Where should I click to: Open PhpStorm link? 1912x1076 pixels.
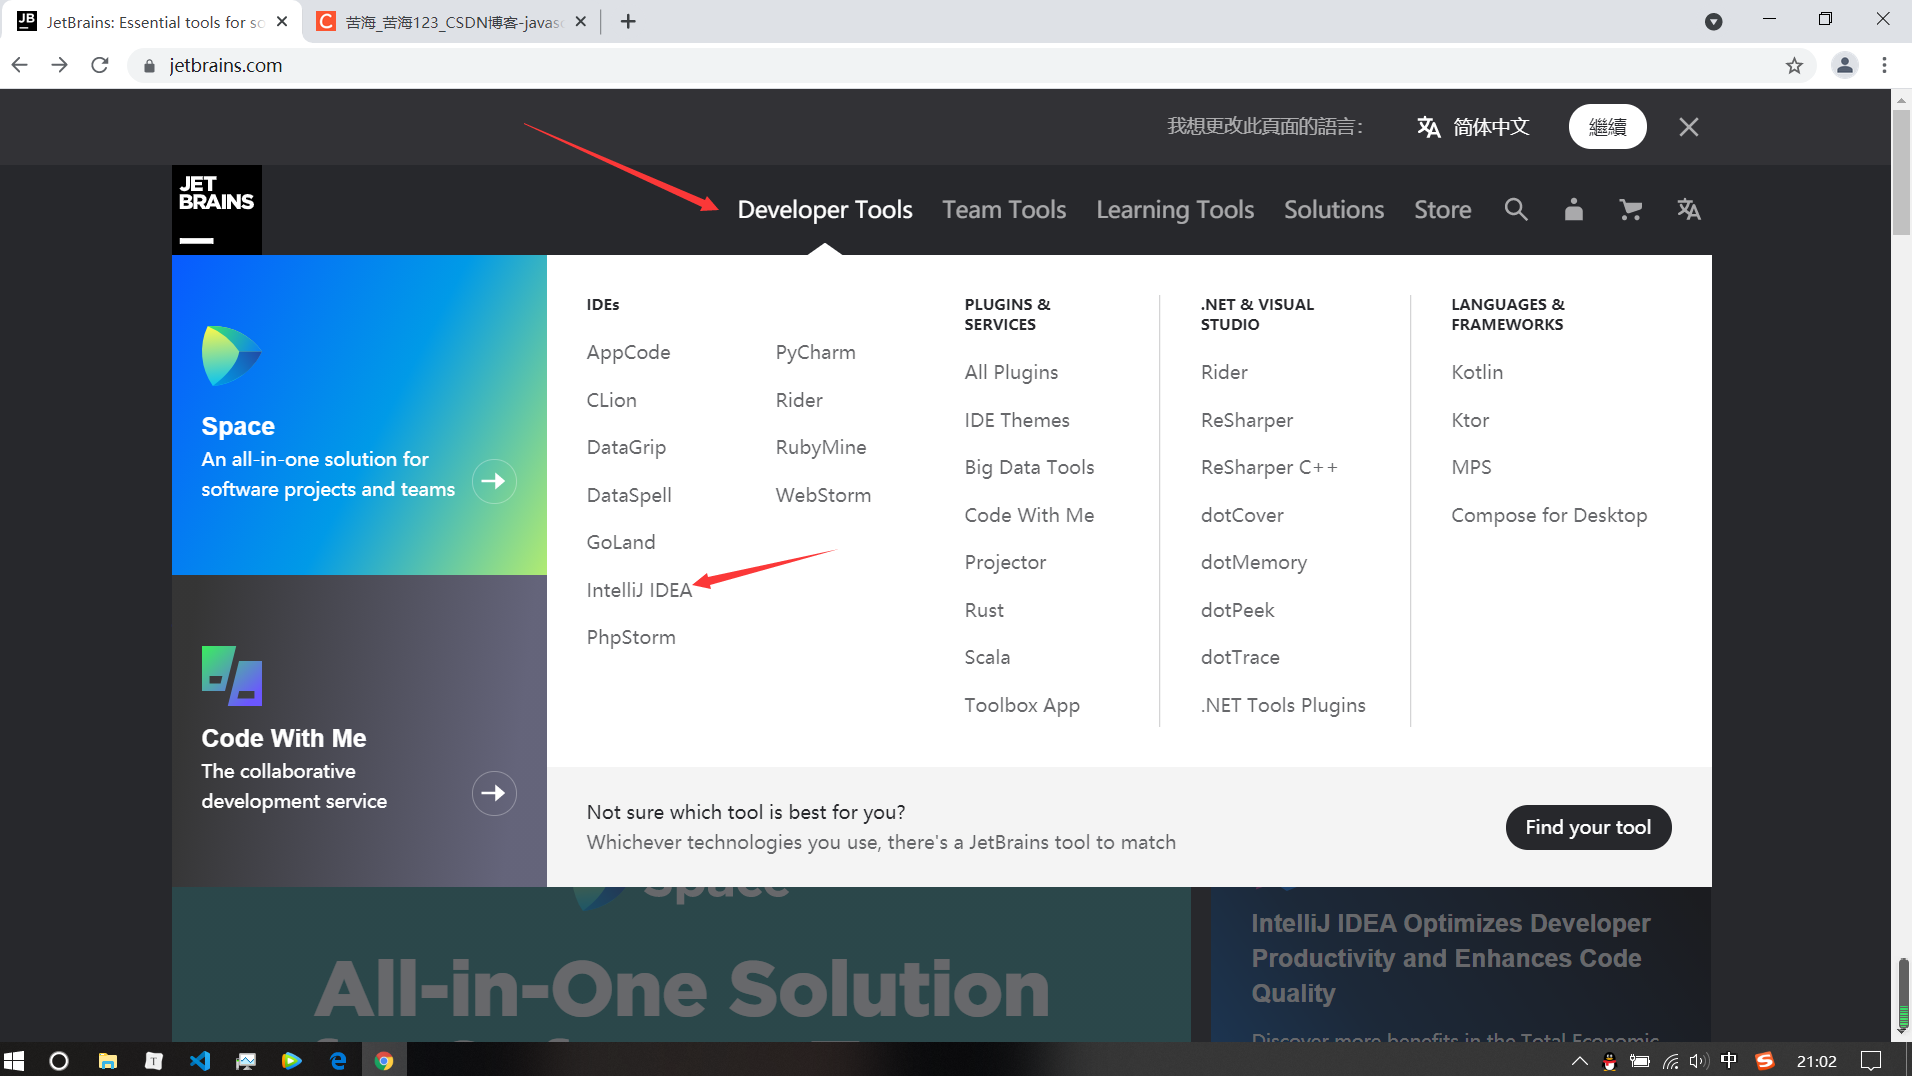point(631,637)
